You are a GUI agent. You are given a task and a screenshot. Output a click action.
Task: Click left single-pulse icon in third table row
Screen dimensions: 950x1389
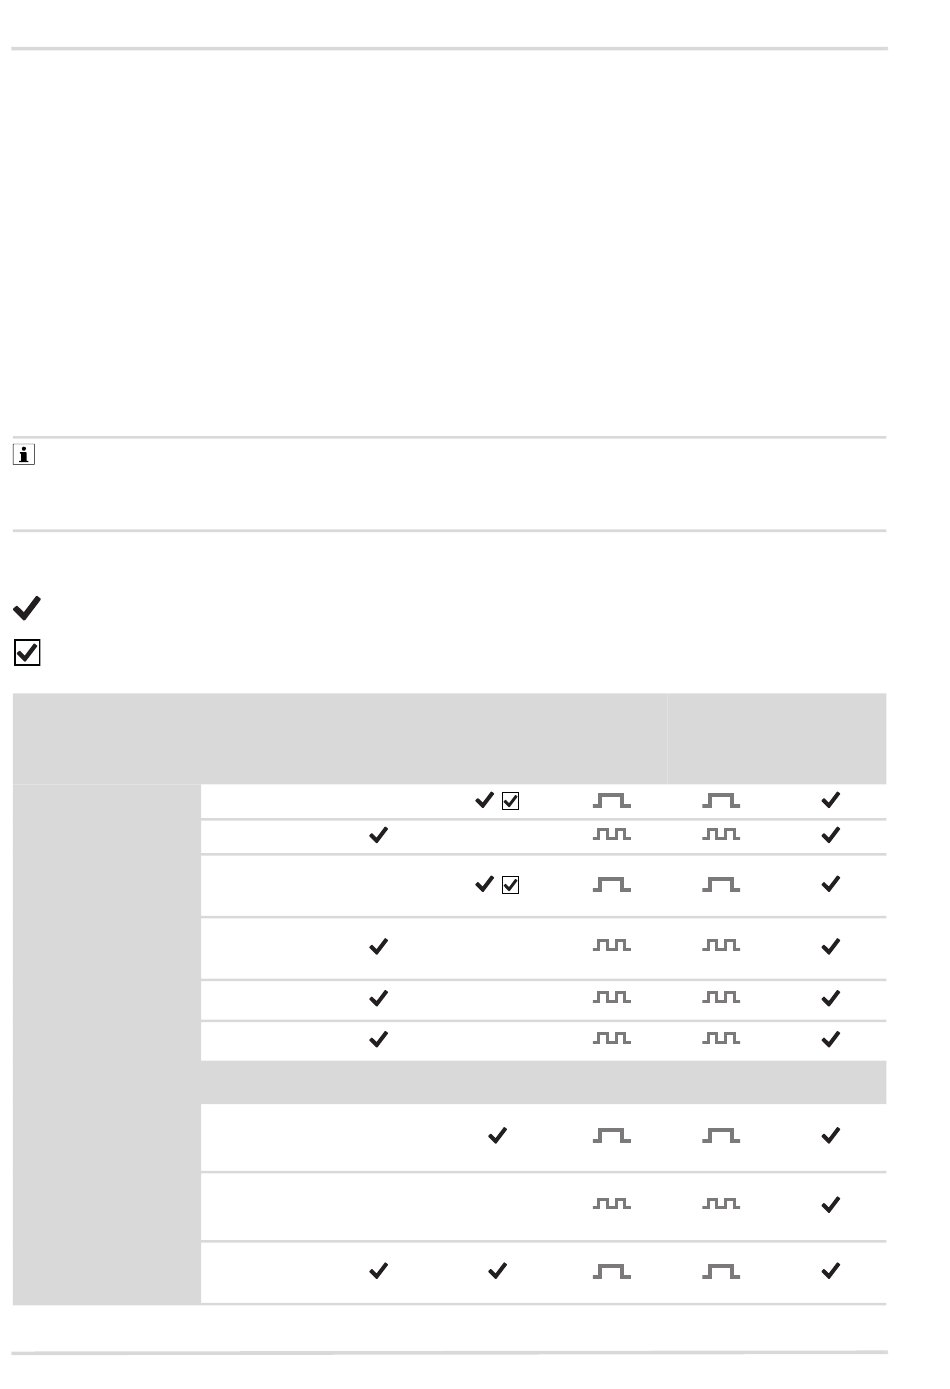click(x=612, y=885)
